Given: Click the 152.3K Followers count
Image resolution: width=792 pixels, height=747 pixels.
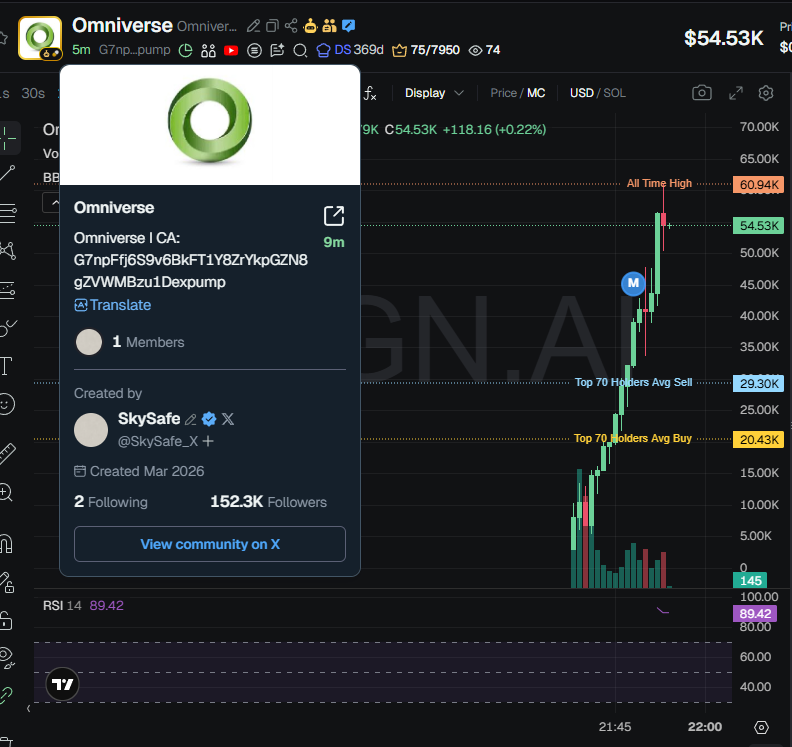Looking at the screenshot, I should [268, 502].
